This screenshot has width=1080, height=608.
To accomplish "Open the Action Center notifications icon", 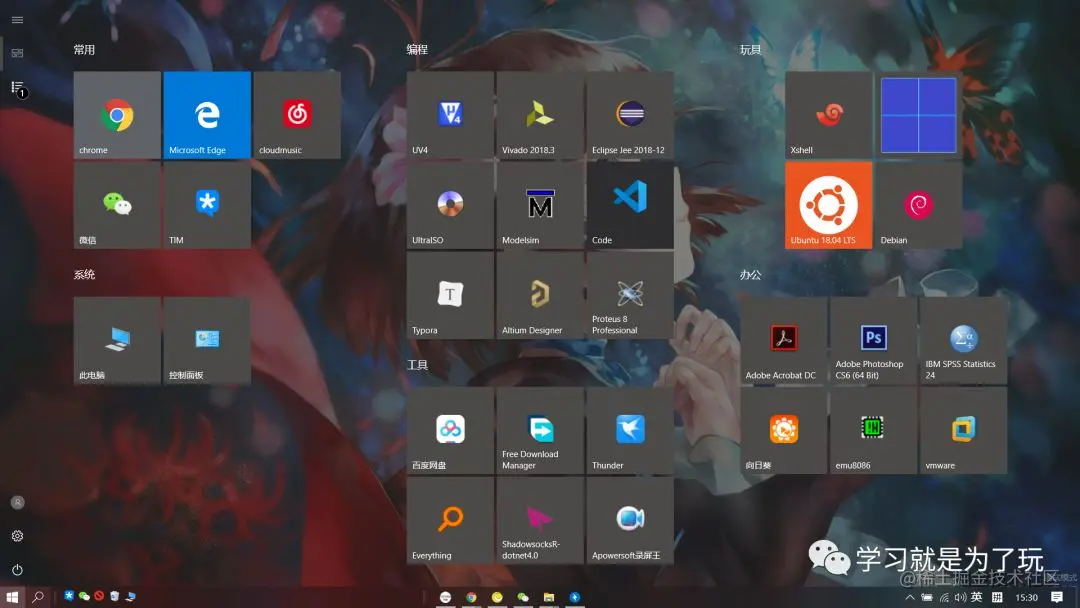I will (1057, 598).
